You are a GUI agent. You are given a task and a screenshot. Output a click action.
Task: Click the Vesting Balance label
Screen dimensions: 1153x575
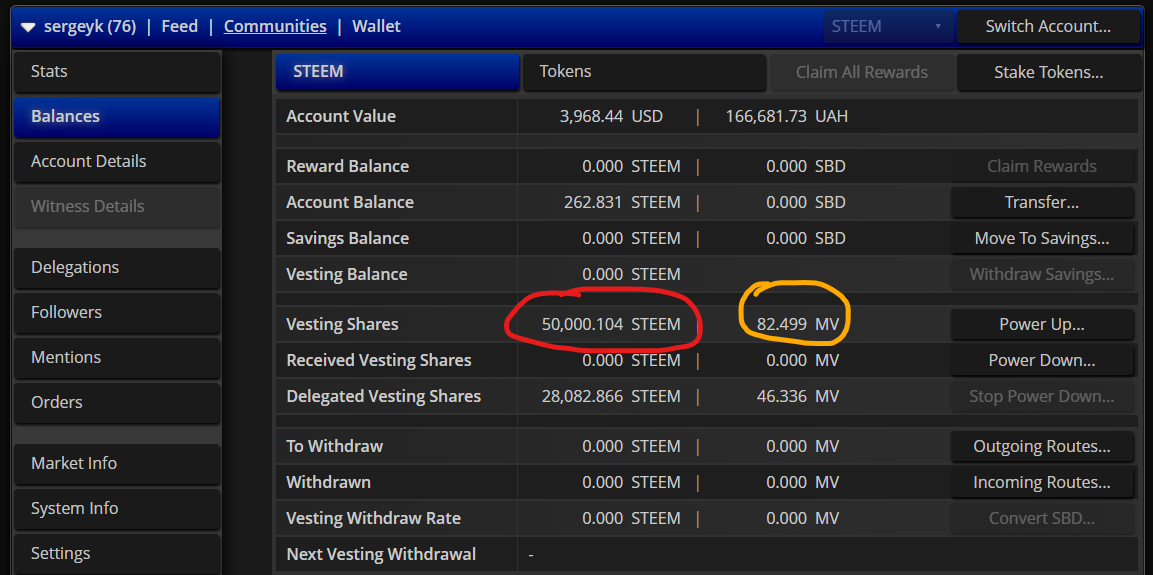pos(347,274)
